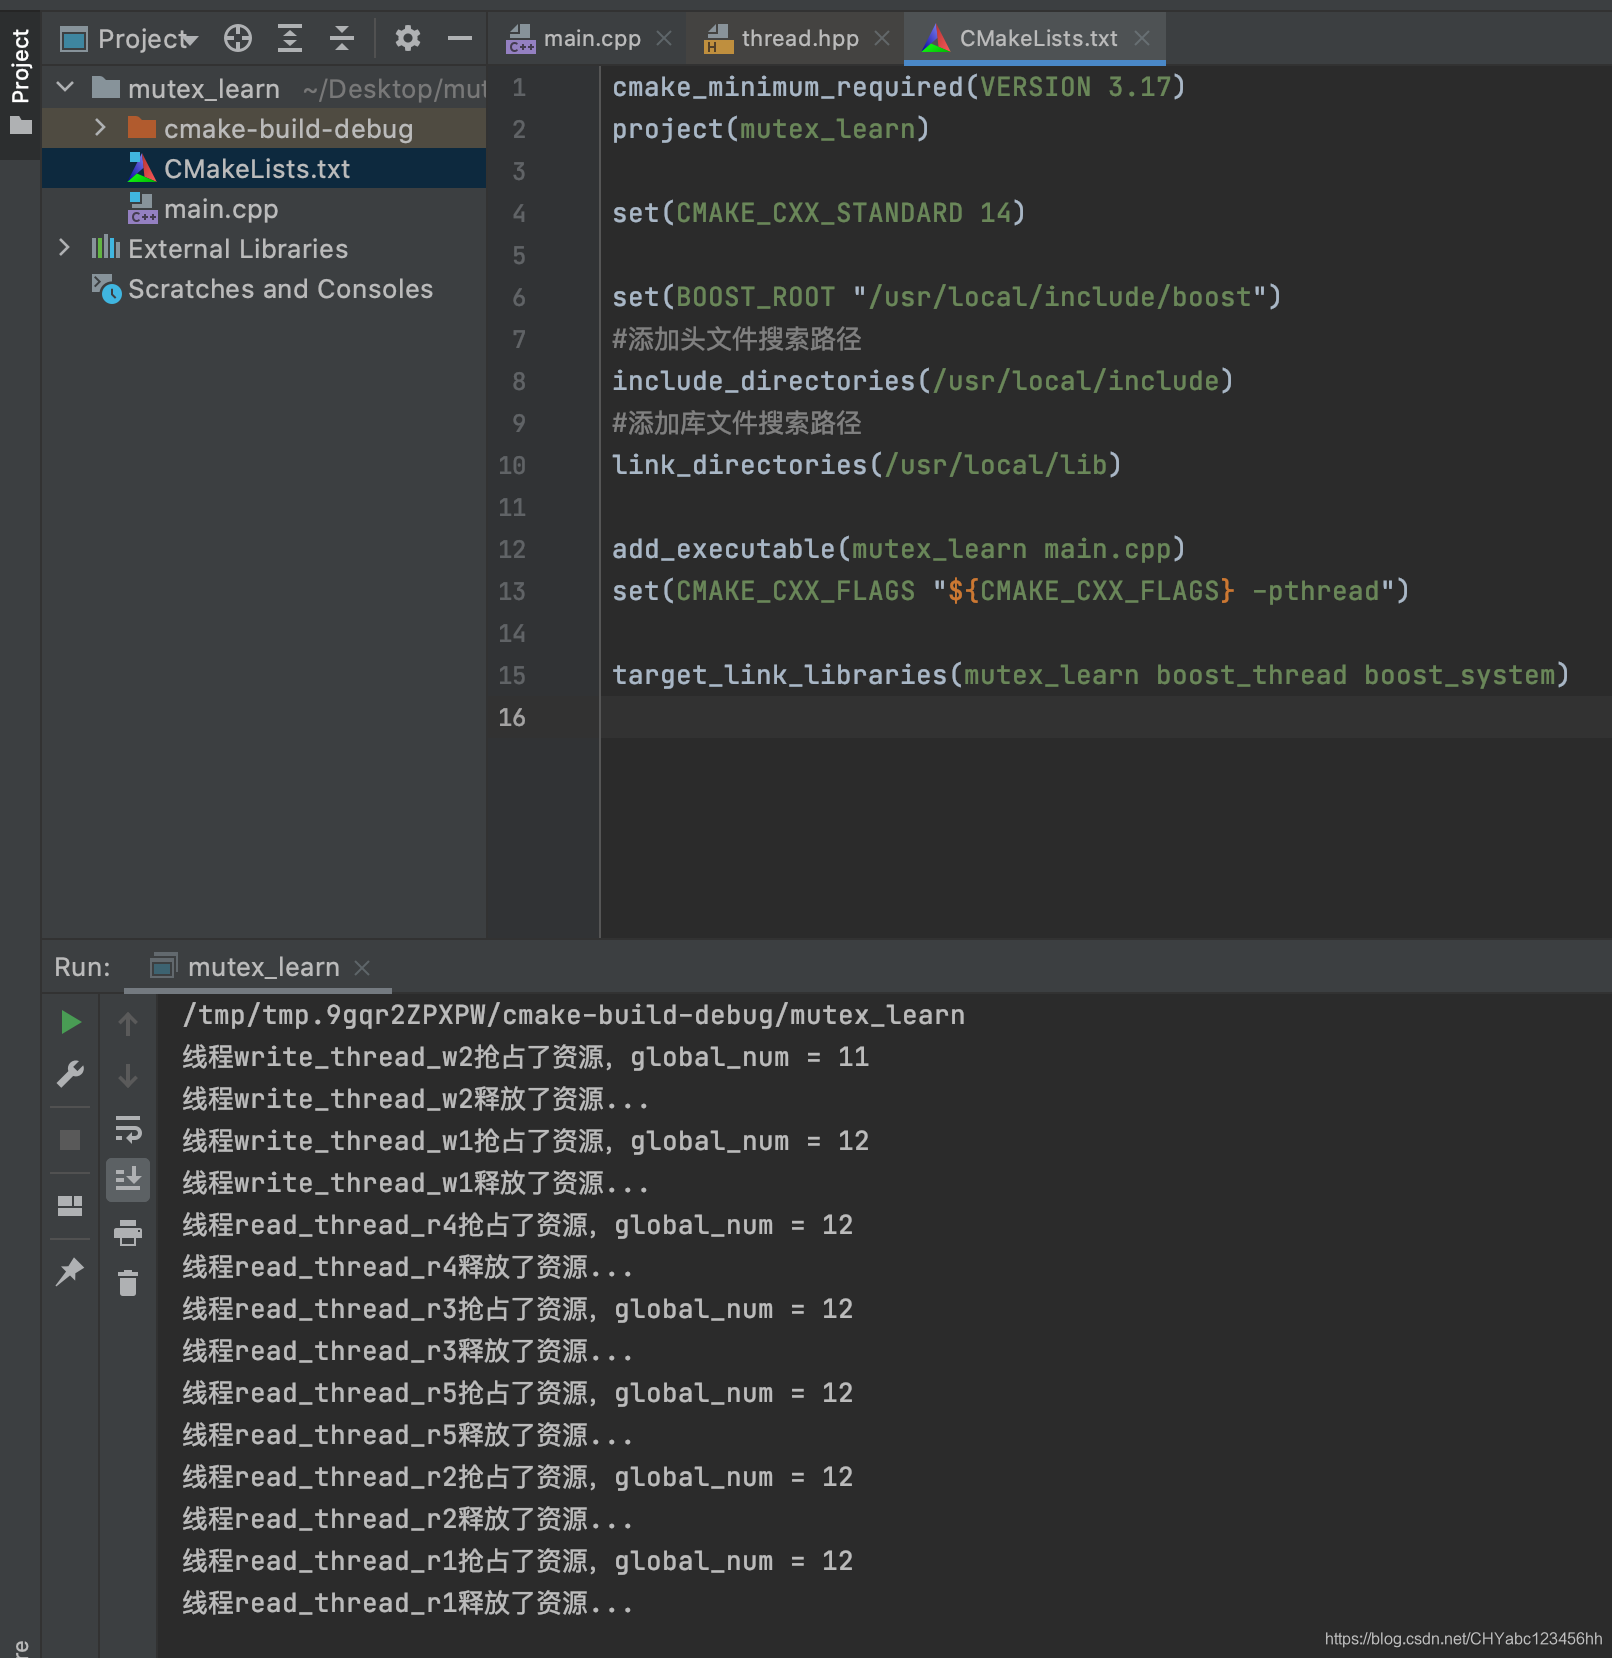Click the Select Opened File locate icon

click(x=238, y=39)
